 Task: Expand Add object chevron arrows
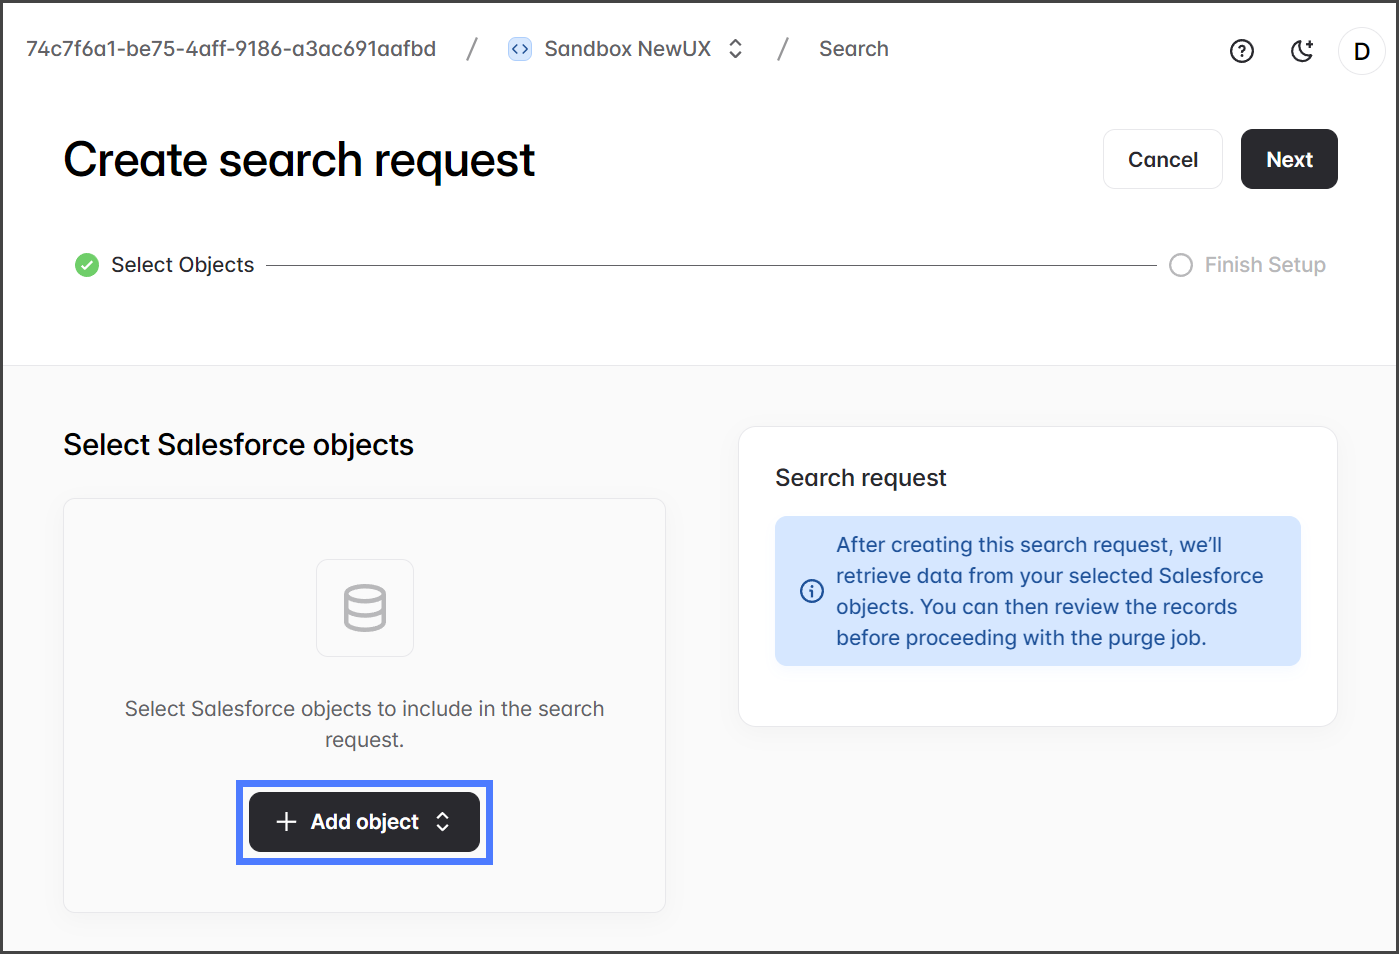(443, 822)
